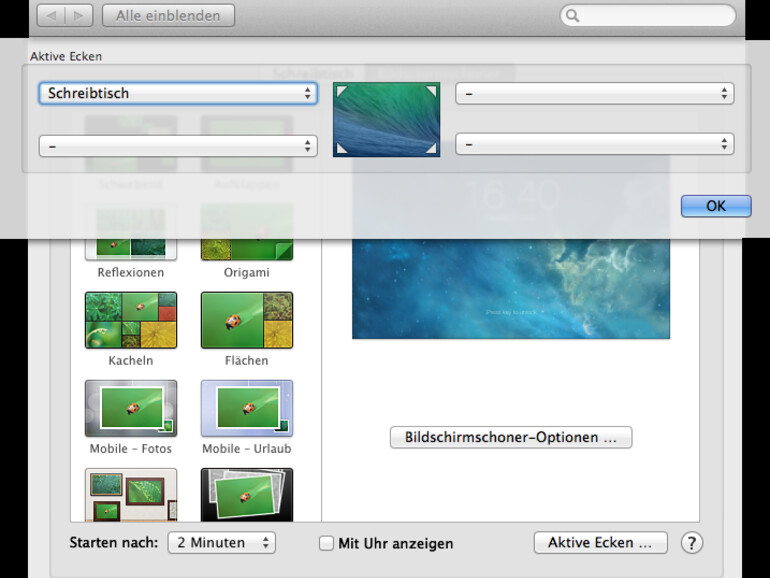770x578 pixels.
Task: Click the hot corners desktop preview image
Action: point(386,120)
